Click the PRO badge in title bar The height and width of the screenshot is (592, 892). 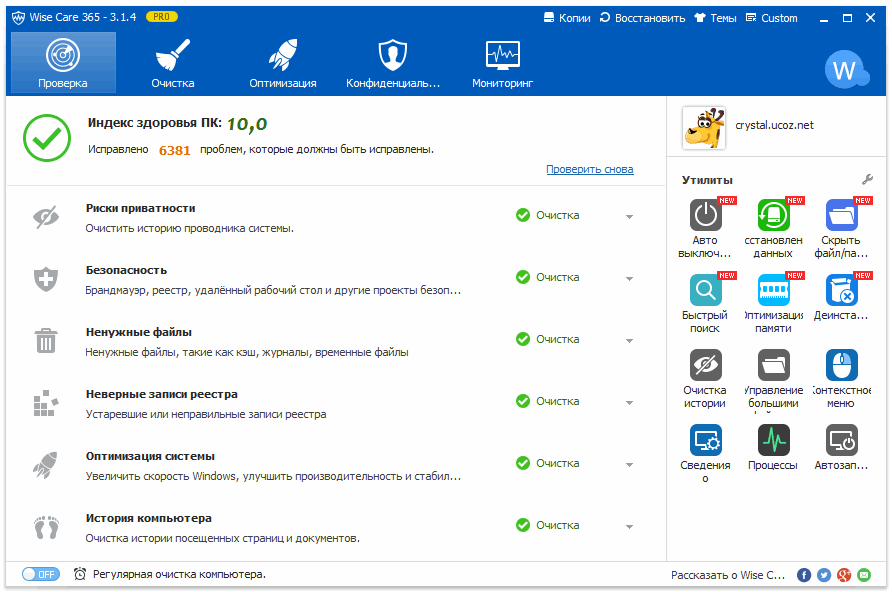click(162, 16)
